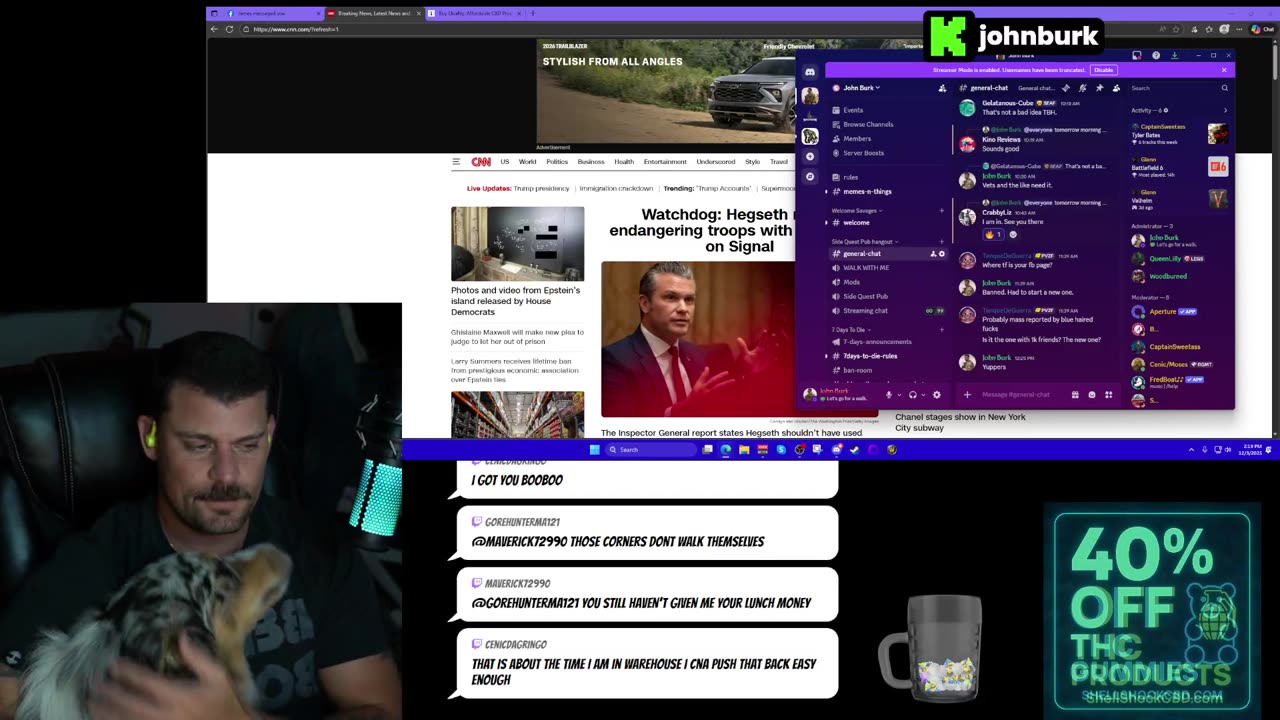Click Discord Search box
This screenshot has width=1280, height=720.
1180,88
